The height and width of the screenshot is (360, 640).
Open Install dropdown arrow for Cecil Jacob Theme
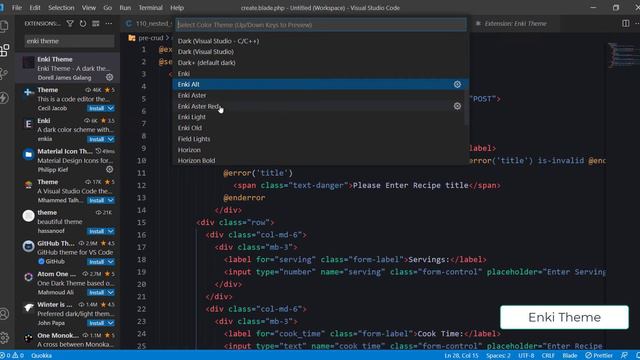[x=111, y=108]
